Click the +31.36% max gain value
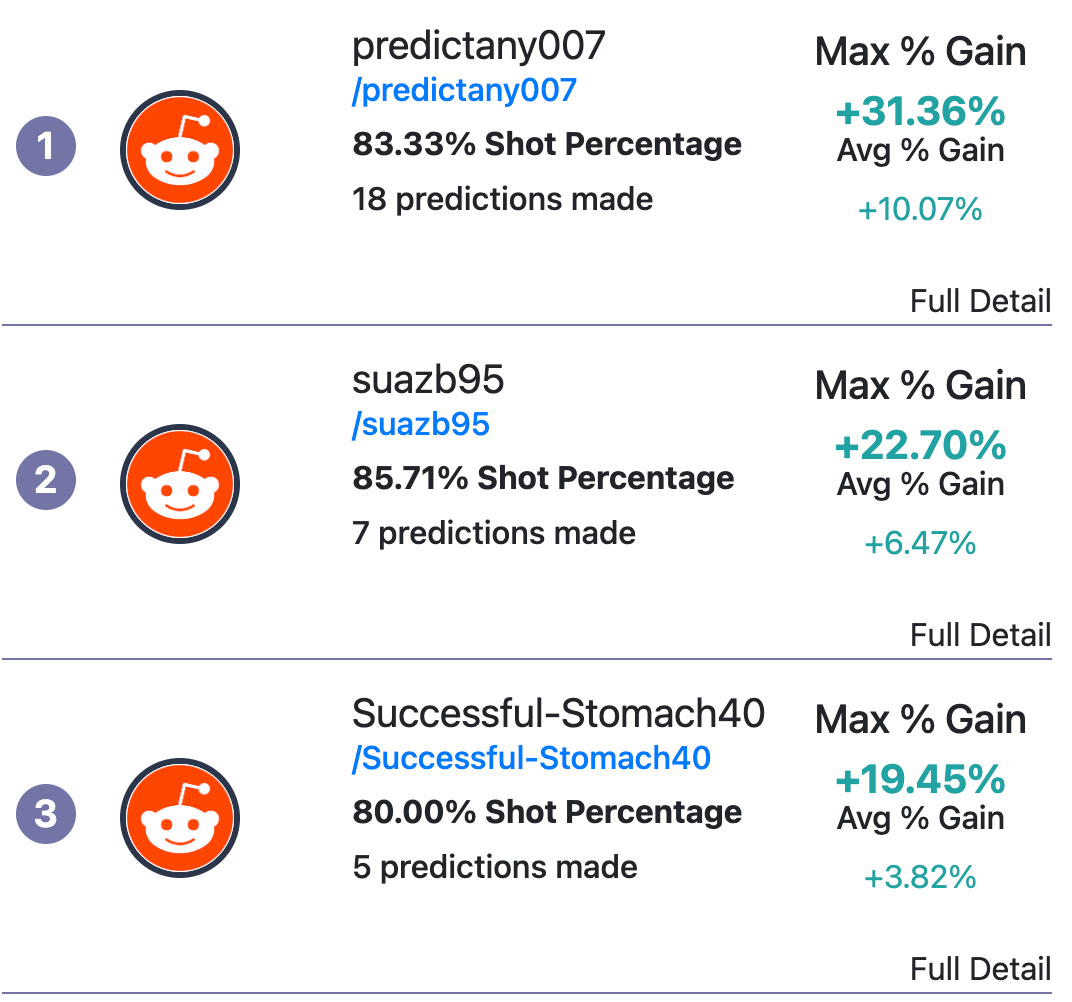The image size is (1072, 1002). click(x=920, y=111)
